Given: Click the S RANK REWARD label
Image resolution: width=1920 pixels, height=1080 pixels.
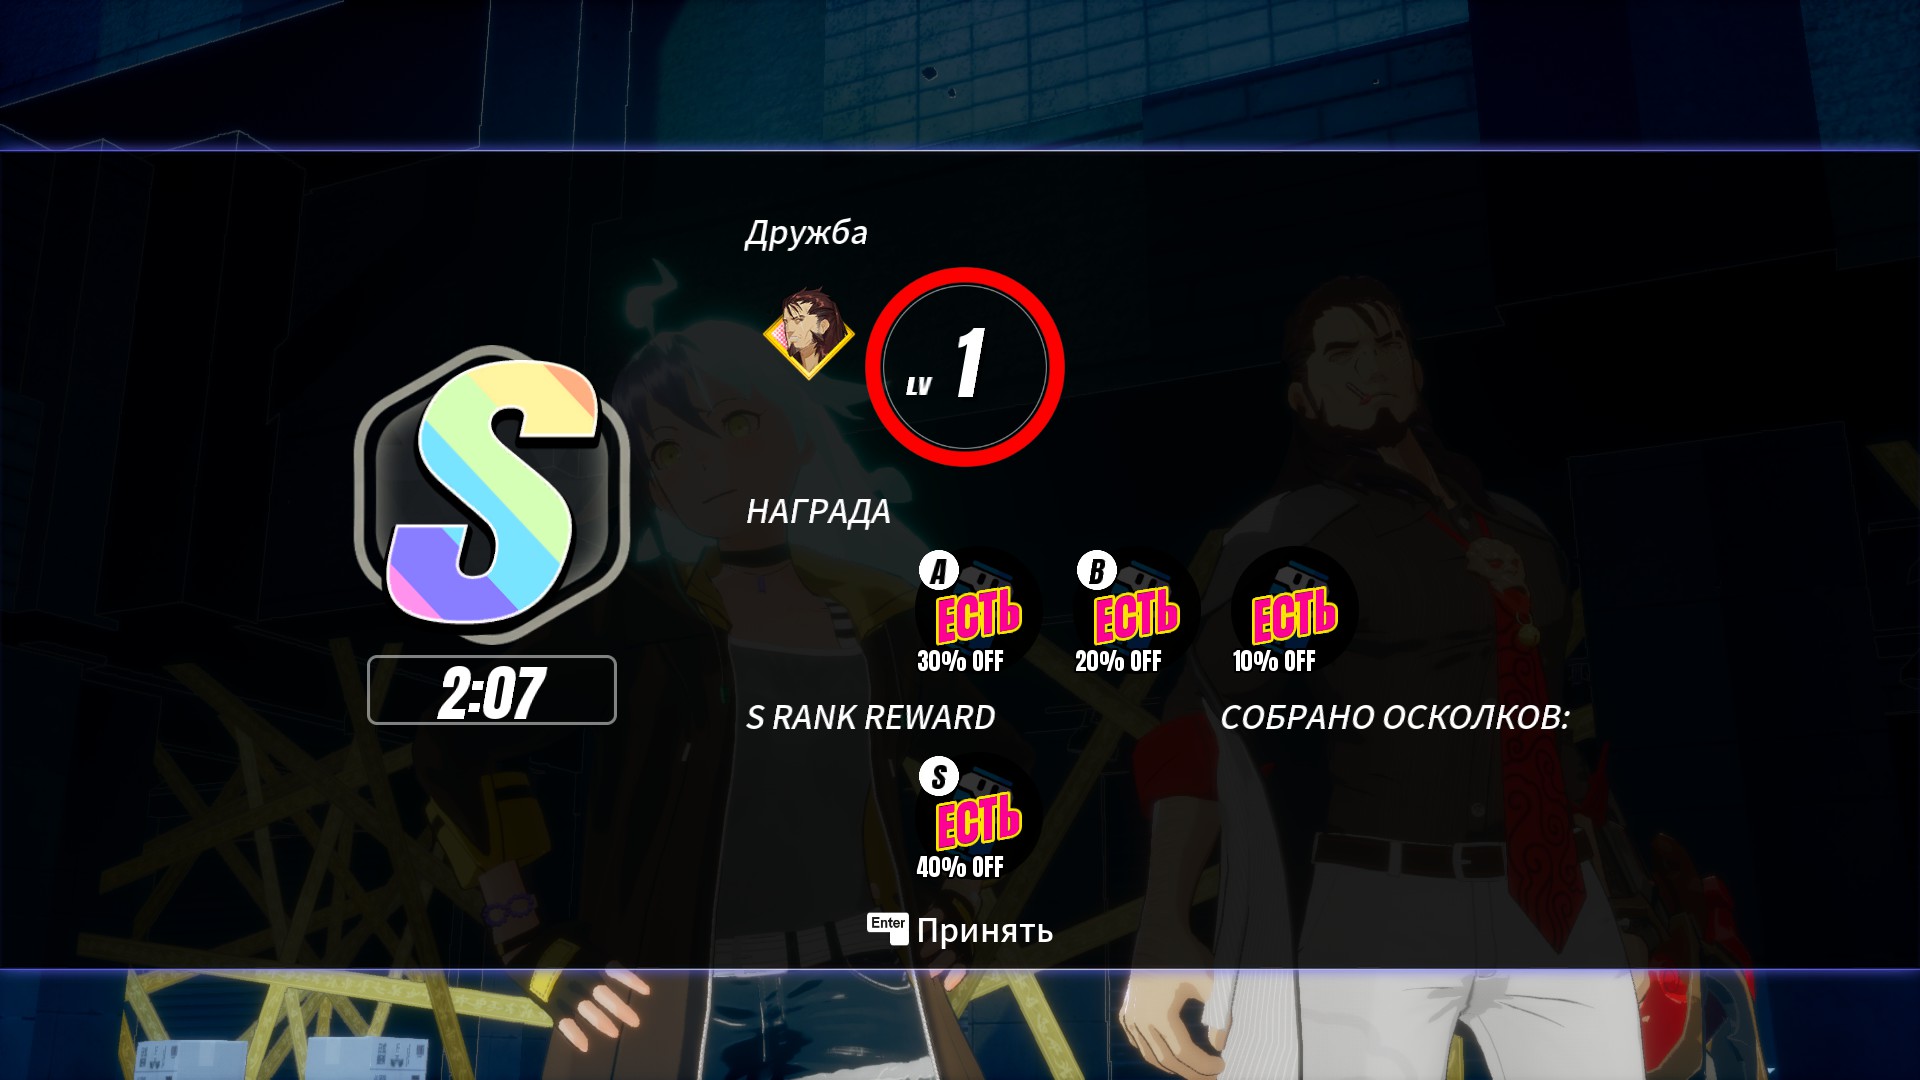Looking at the screenshot, I should click(x=870, y=718).
